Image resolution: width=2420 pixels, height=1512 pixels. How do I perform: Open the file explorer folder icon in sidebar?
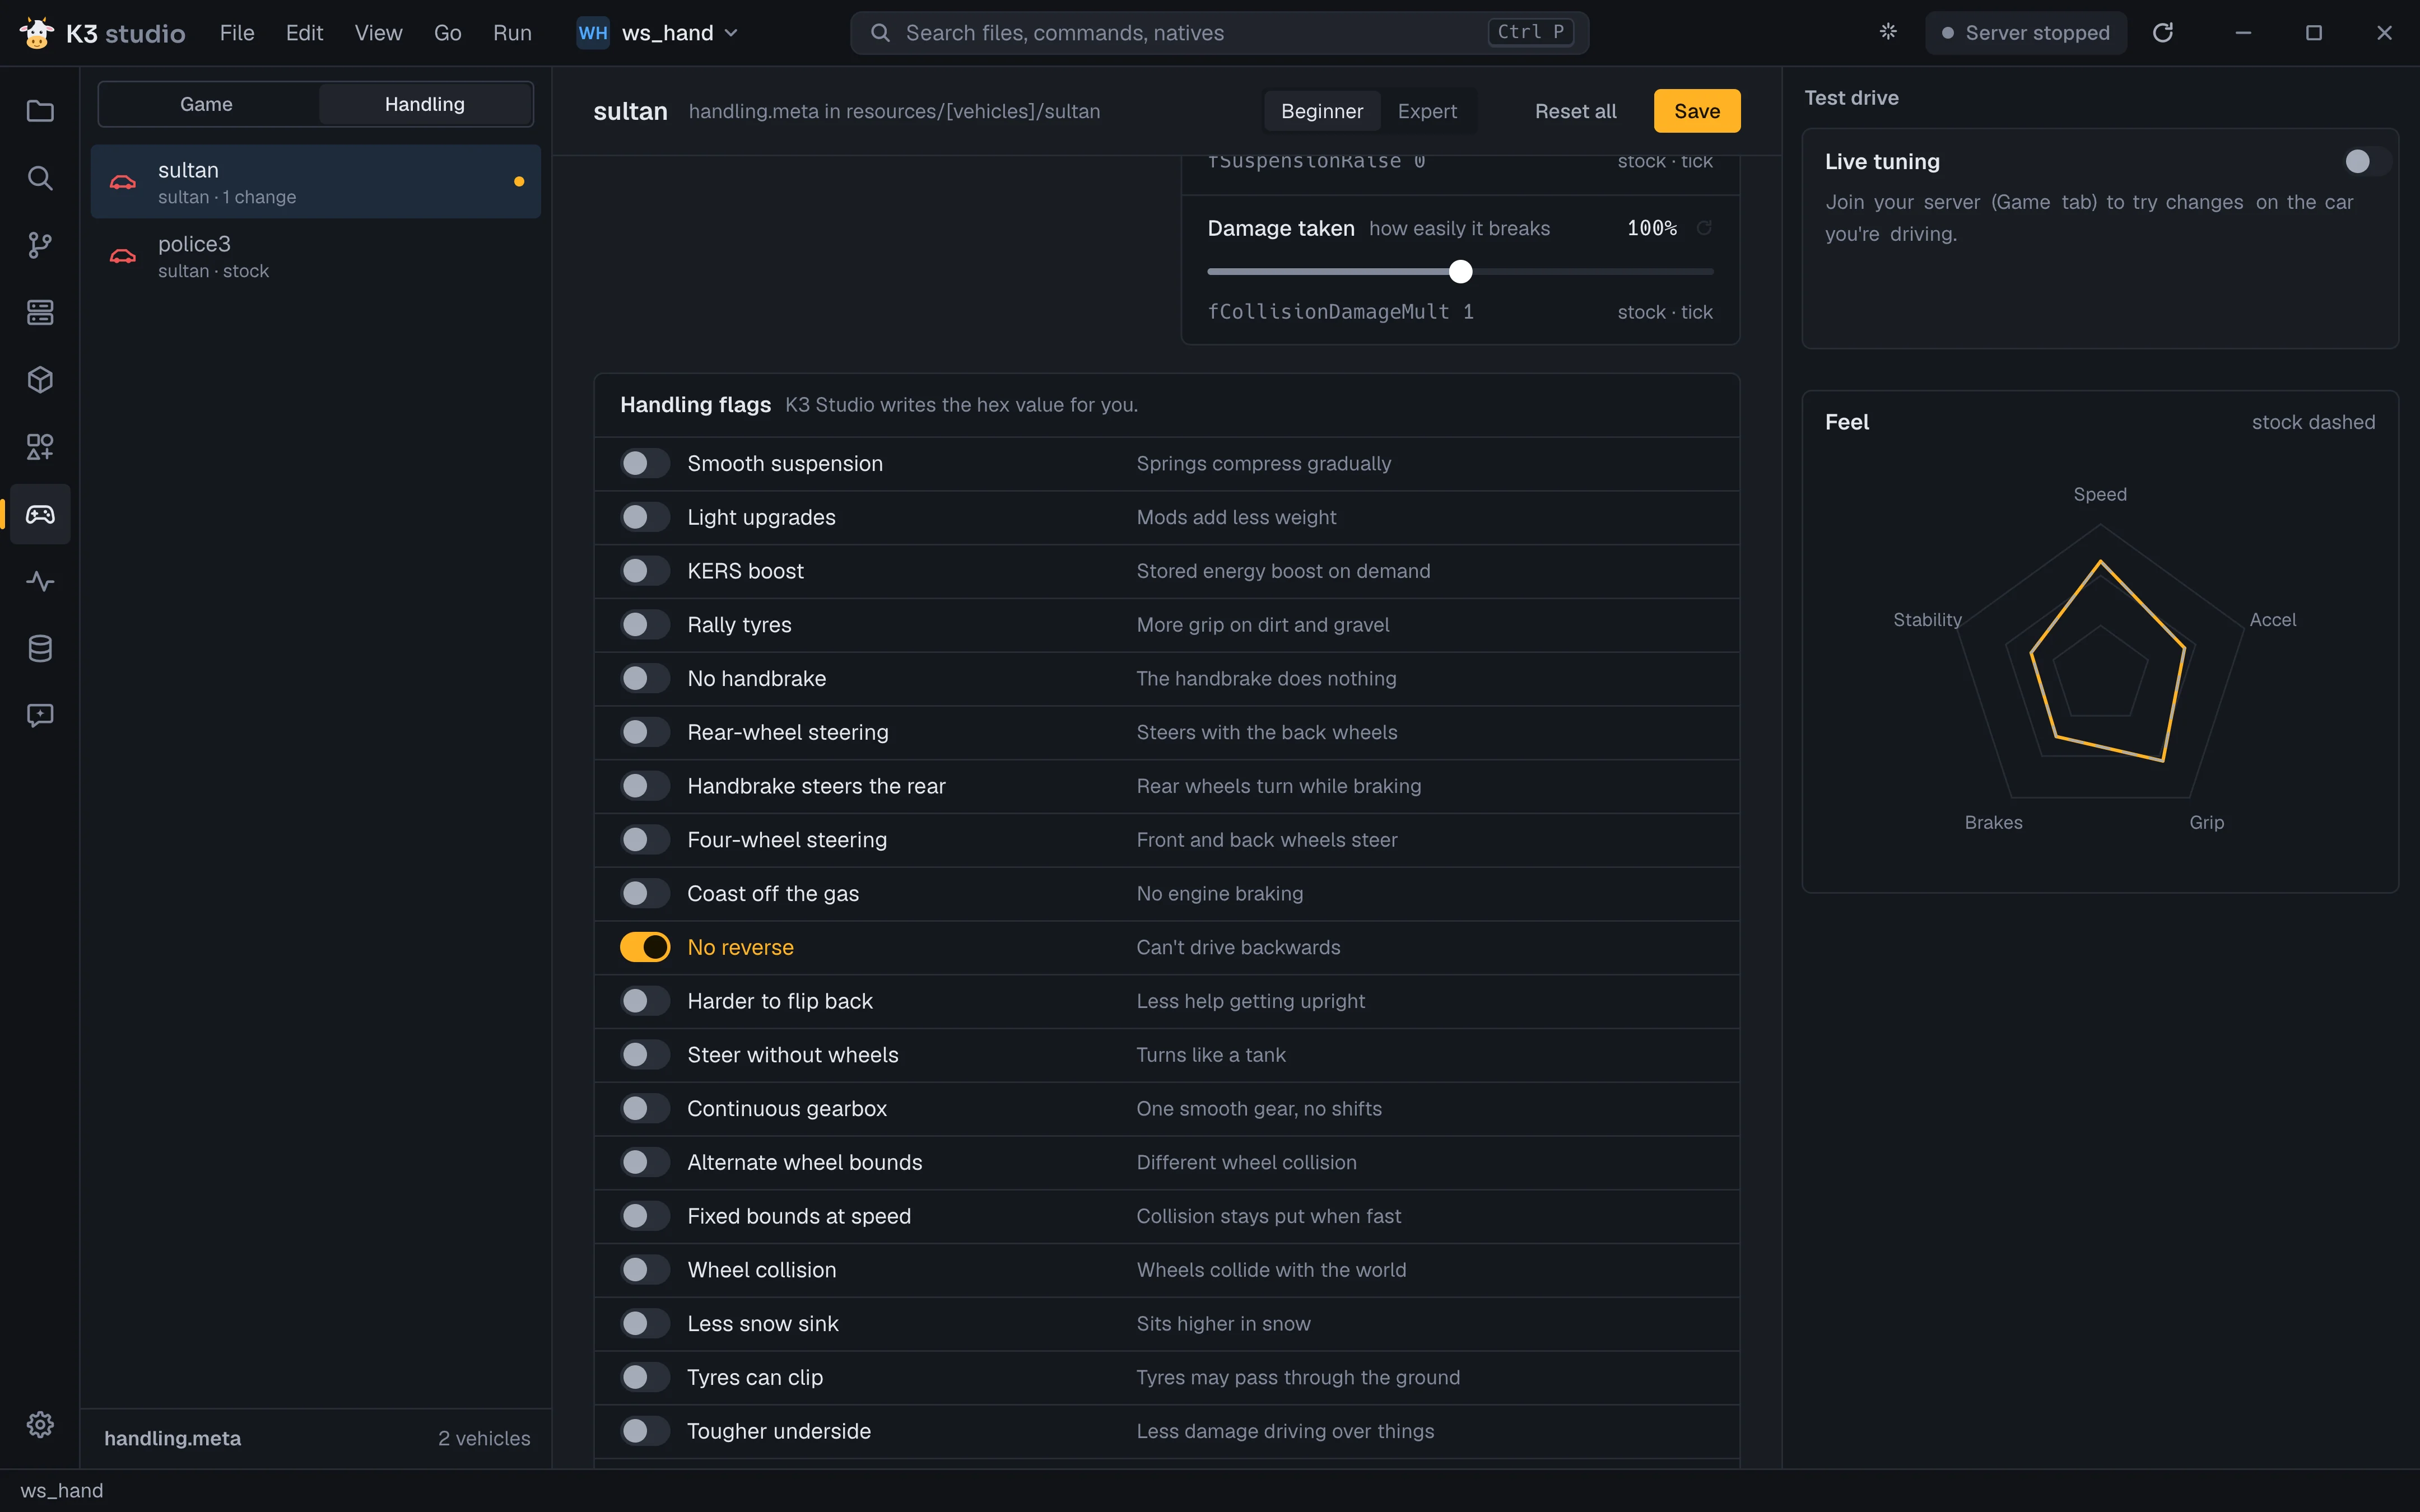(x=40, y=111)
